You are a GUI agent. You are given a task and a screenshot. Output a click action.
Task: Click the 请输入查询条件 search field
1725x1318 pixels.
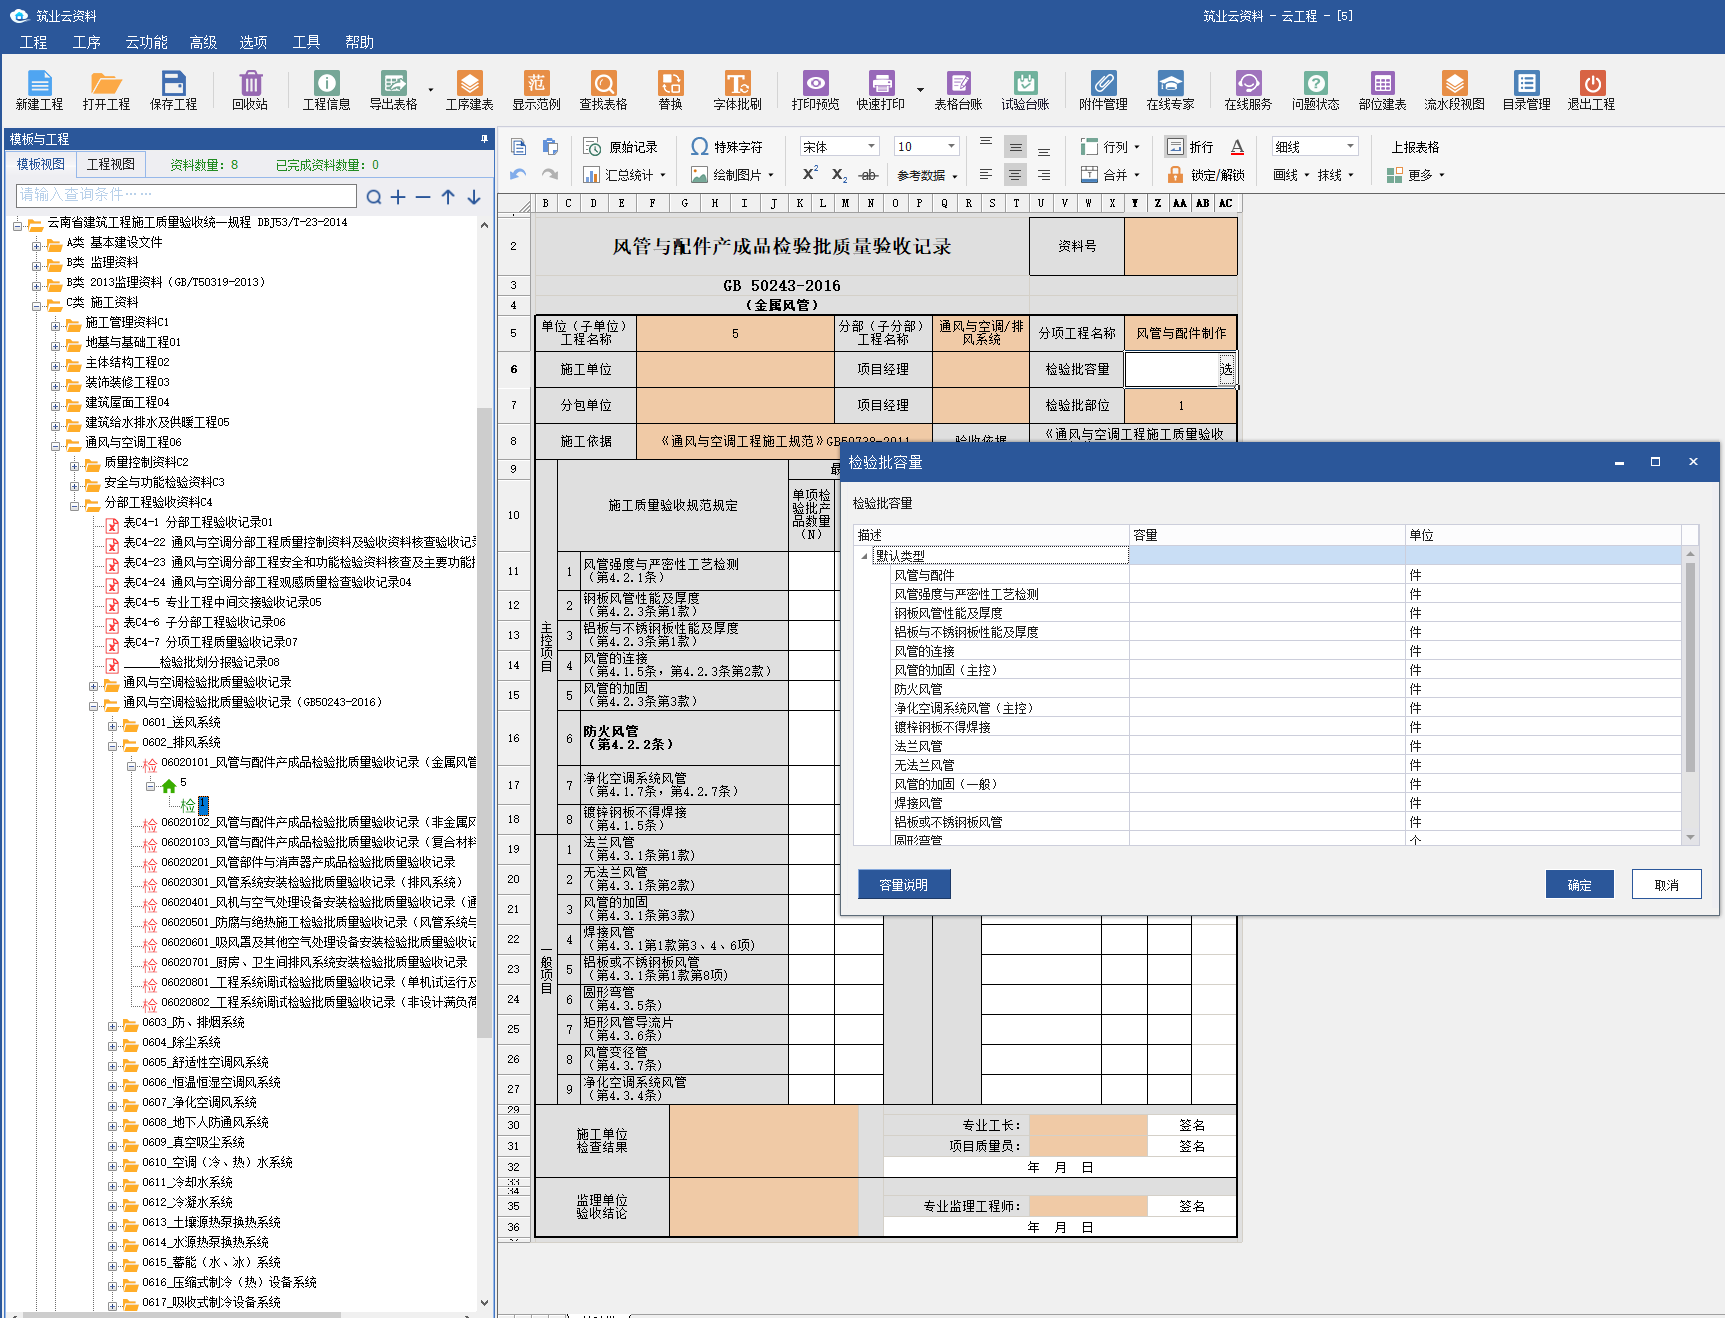pos(187,195)
